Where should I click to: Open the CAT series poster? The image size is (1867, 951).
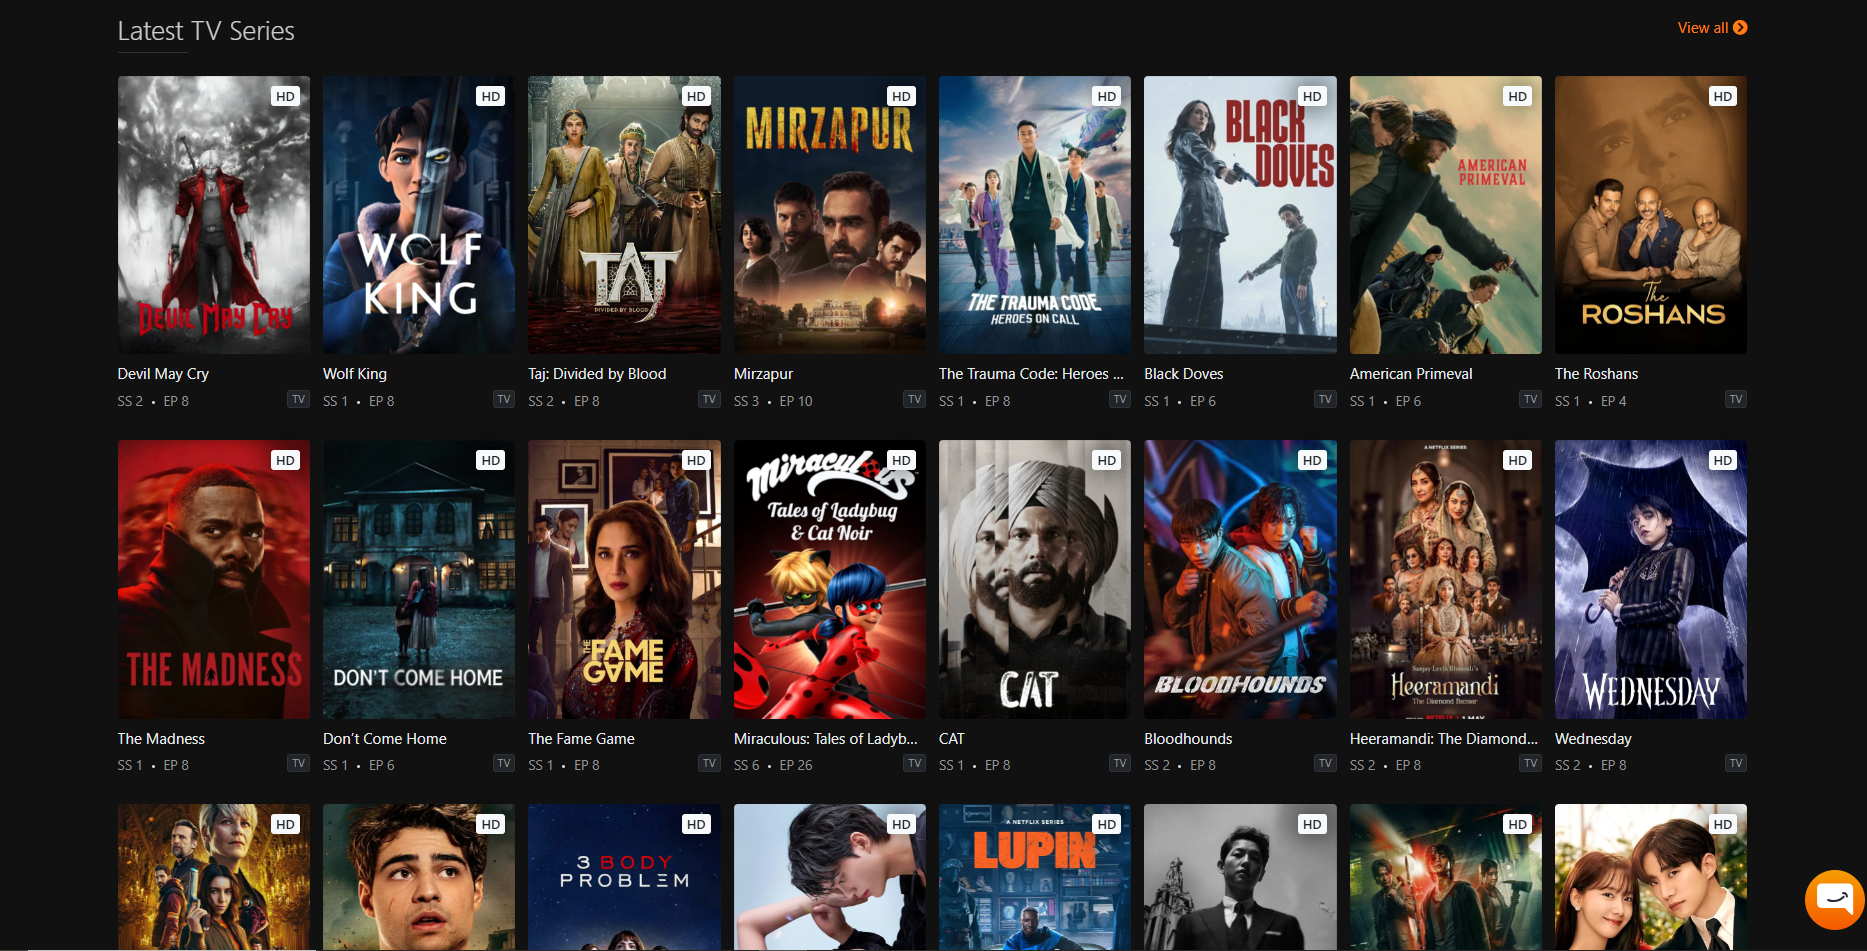pyautogui.click(x=1035, y=579)
